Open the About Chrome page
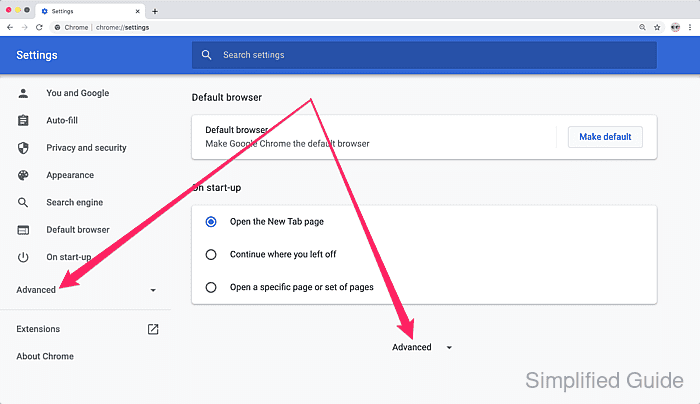700x404 pixels. (45, 356)
